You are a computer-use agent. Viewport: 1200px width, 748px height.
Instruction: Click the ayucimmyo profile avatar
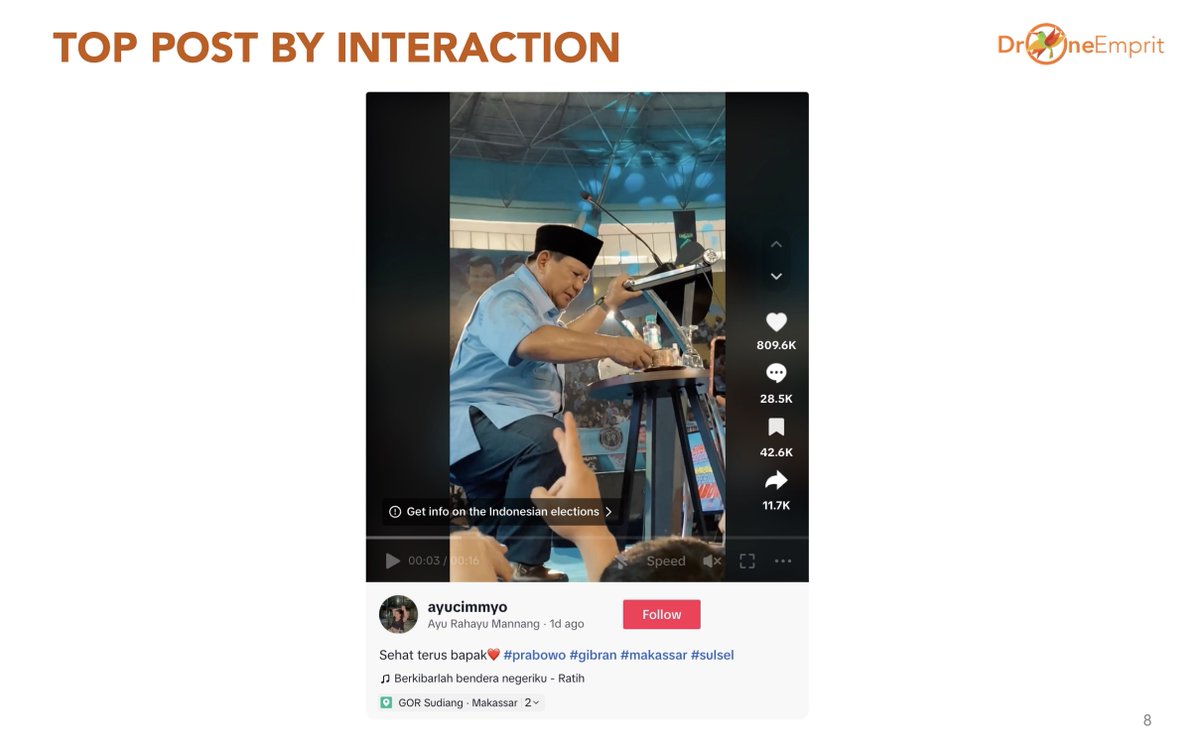click(x=398, y=614)
